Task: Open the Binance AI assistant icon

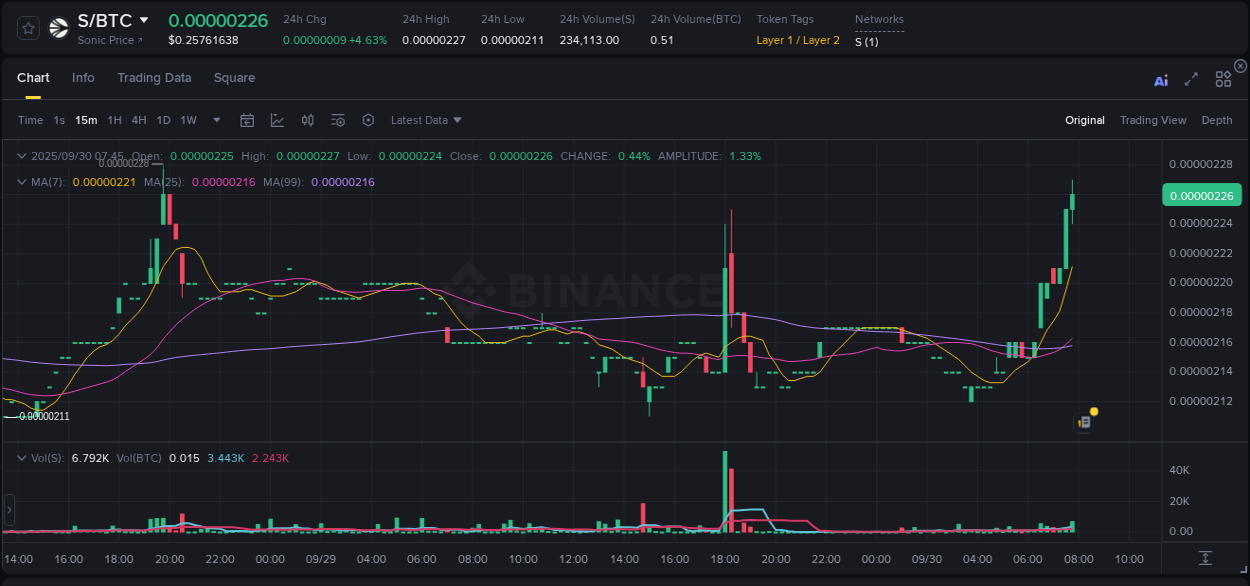Action: [x=1161, y=79]
